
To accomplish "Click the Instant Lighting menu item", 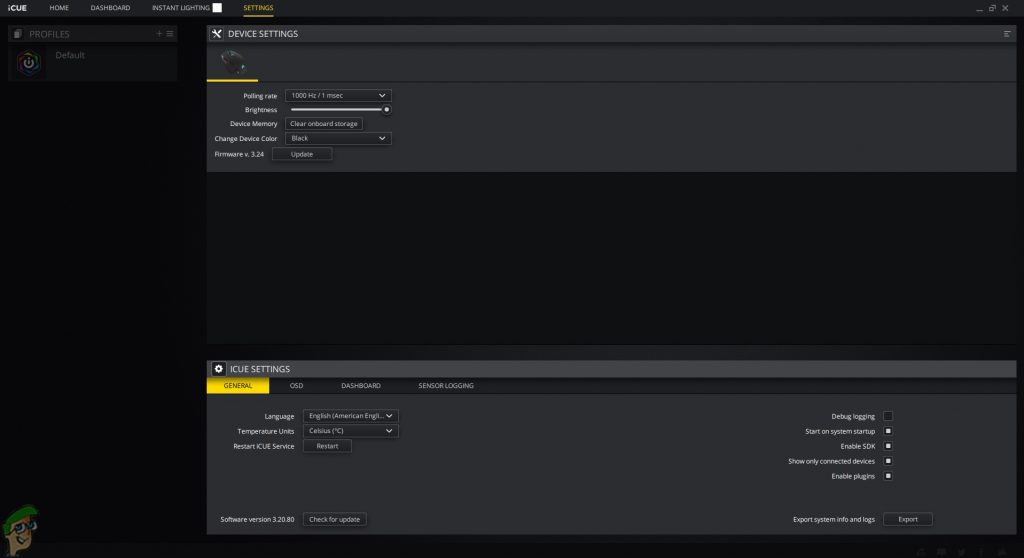I will (181, 8).
